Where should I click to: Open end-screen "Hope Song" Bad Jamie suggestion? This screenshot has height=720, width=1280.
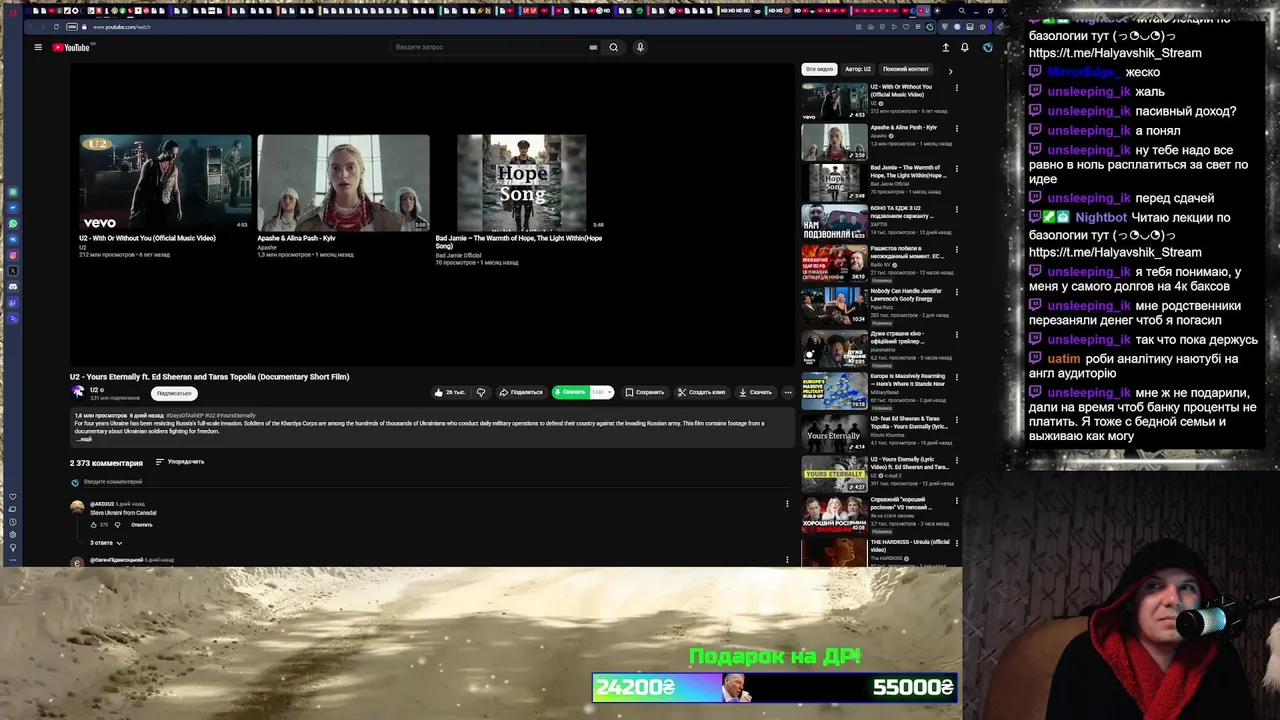click(521, 183)
